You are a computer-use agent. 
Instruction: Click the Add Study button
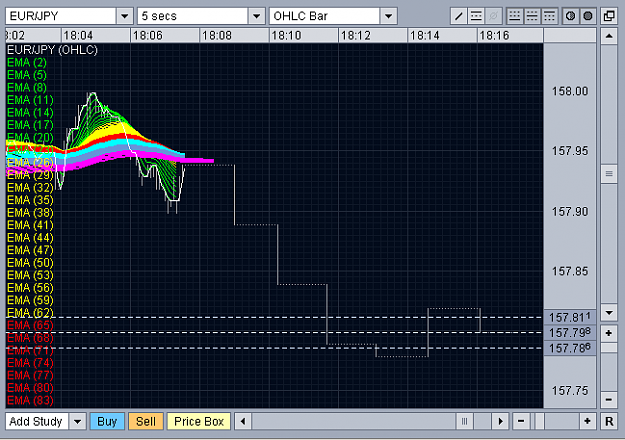37,421
